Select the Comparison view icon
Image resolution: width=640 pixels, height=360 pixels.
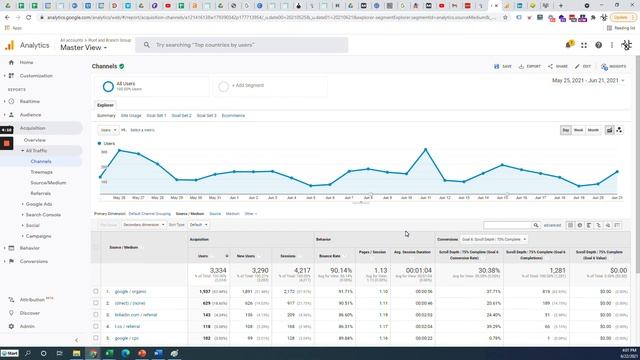click(x=598, y=225)
